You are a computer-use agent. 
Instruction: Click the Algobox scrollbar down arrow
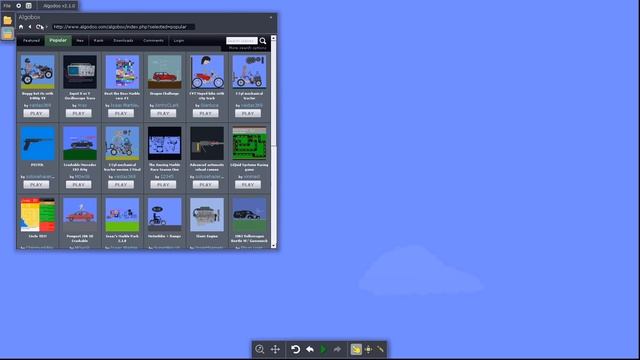click(273, 246)
